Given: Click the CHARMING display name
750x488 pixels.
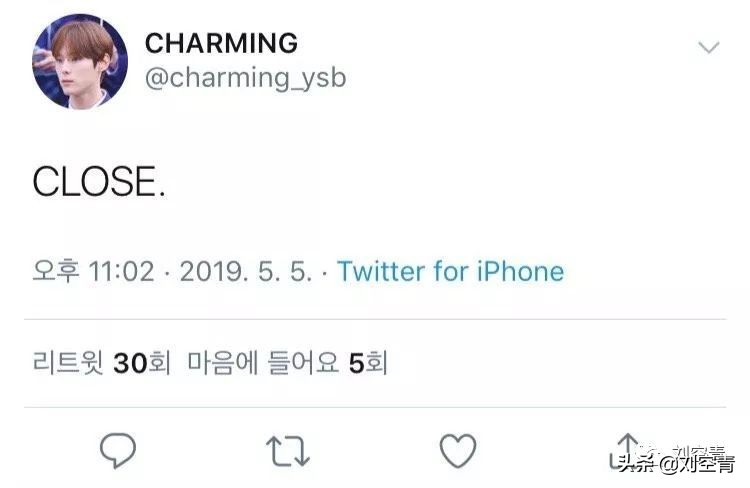Looking at the screenshot, I should [221, 43].
